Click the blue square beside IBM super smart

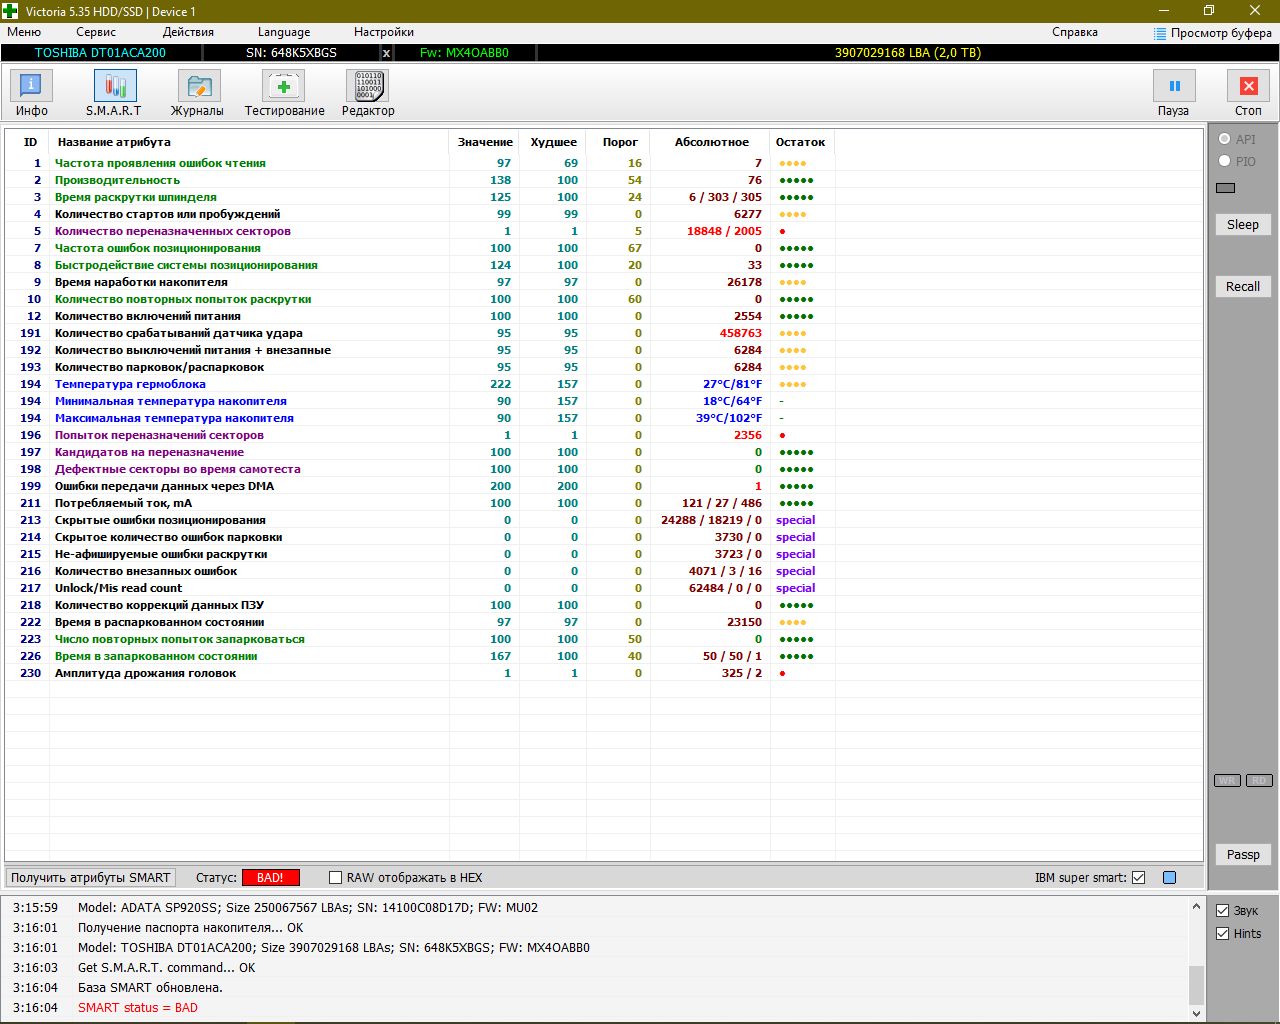tap(1169, 878)
